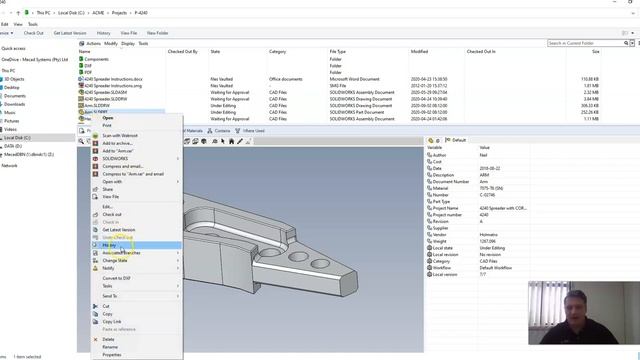
Task: Expand the Send To submenu
Action: [178, 296]
